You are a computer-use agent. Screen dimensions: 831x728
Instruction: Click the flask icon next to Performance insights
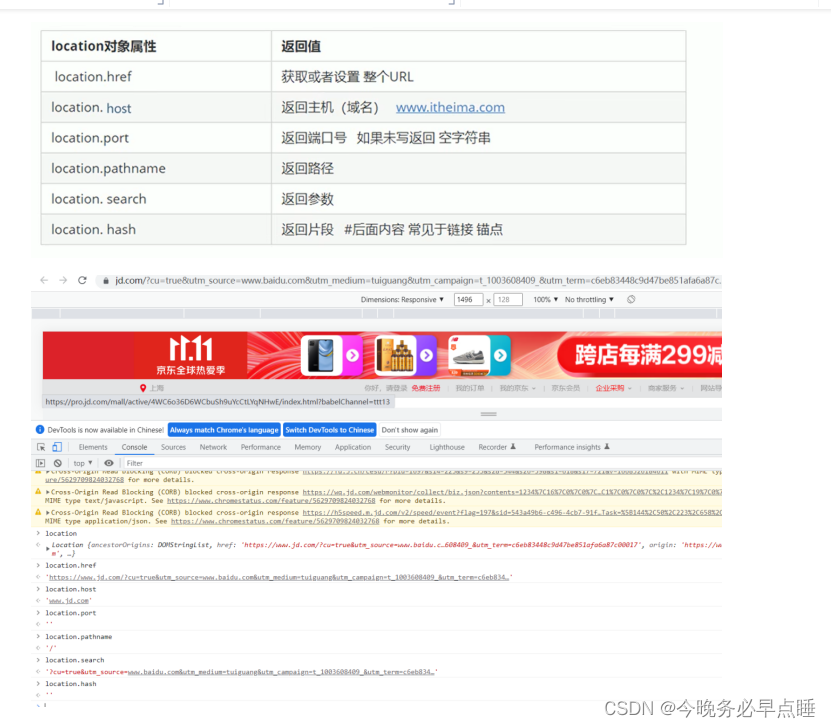(x=607, y=447)
